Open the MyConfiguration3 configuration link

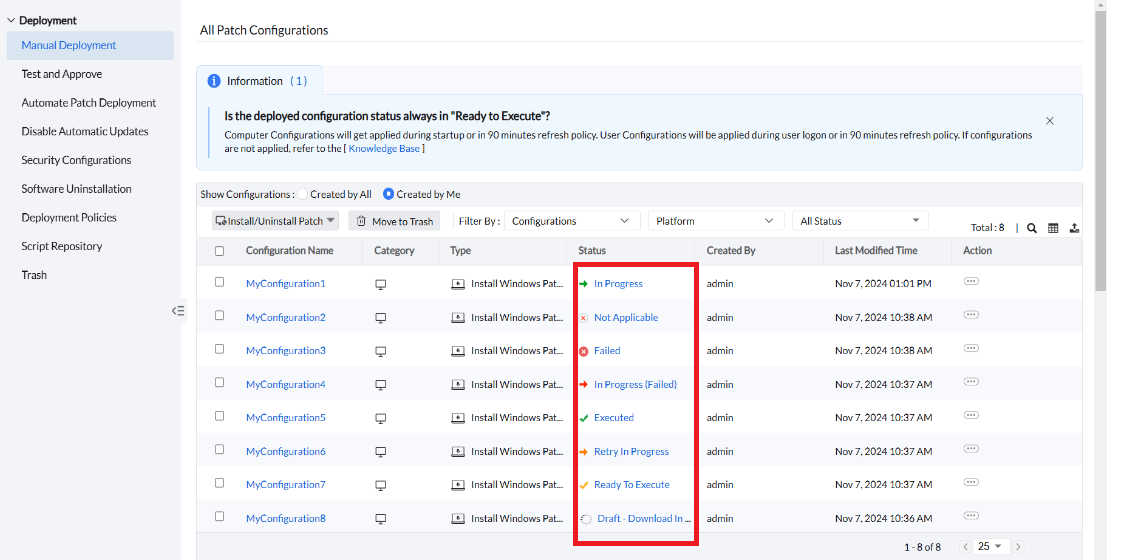(286, 350)
